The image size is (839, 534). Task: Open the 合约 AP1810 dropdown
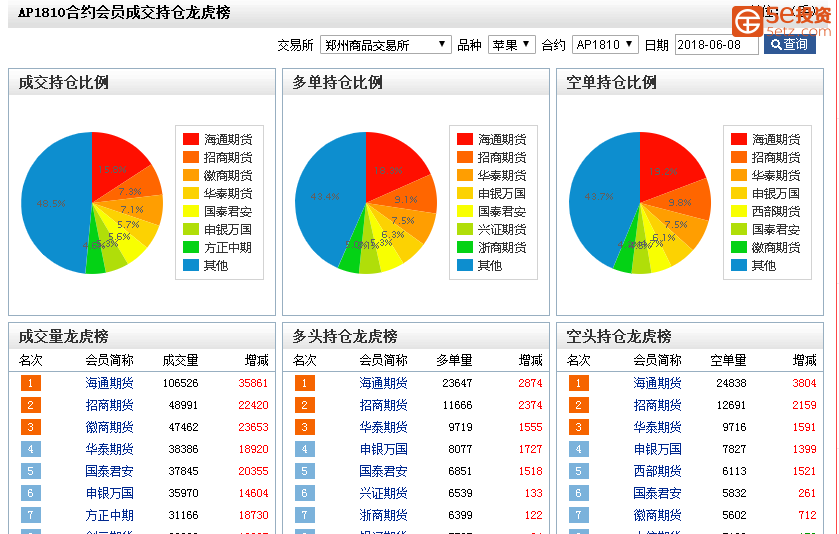point(605,45)
